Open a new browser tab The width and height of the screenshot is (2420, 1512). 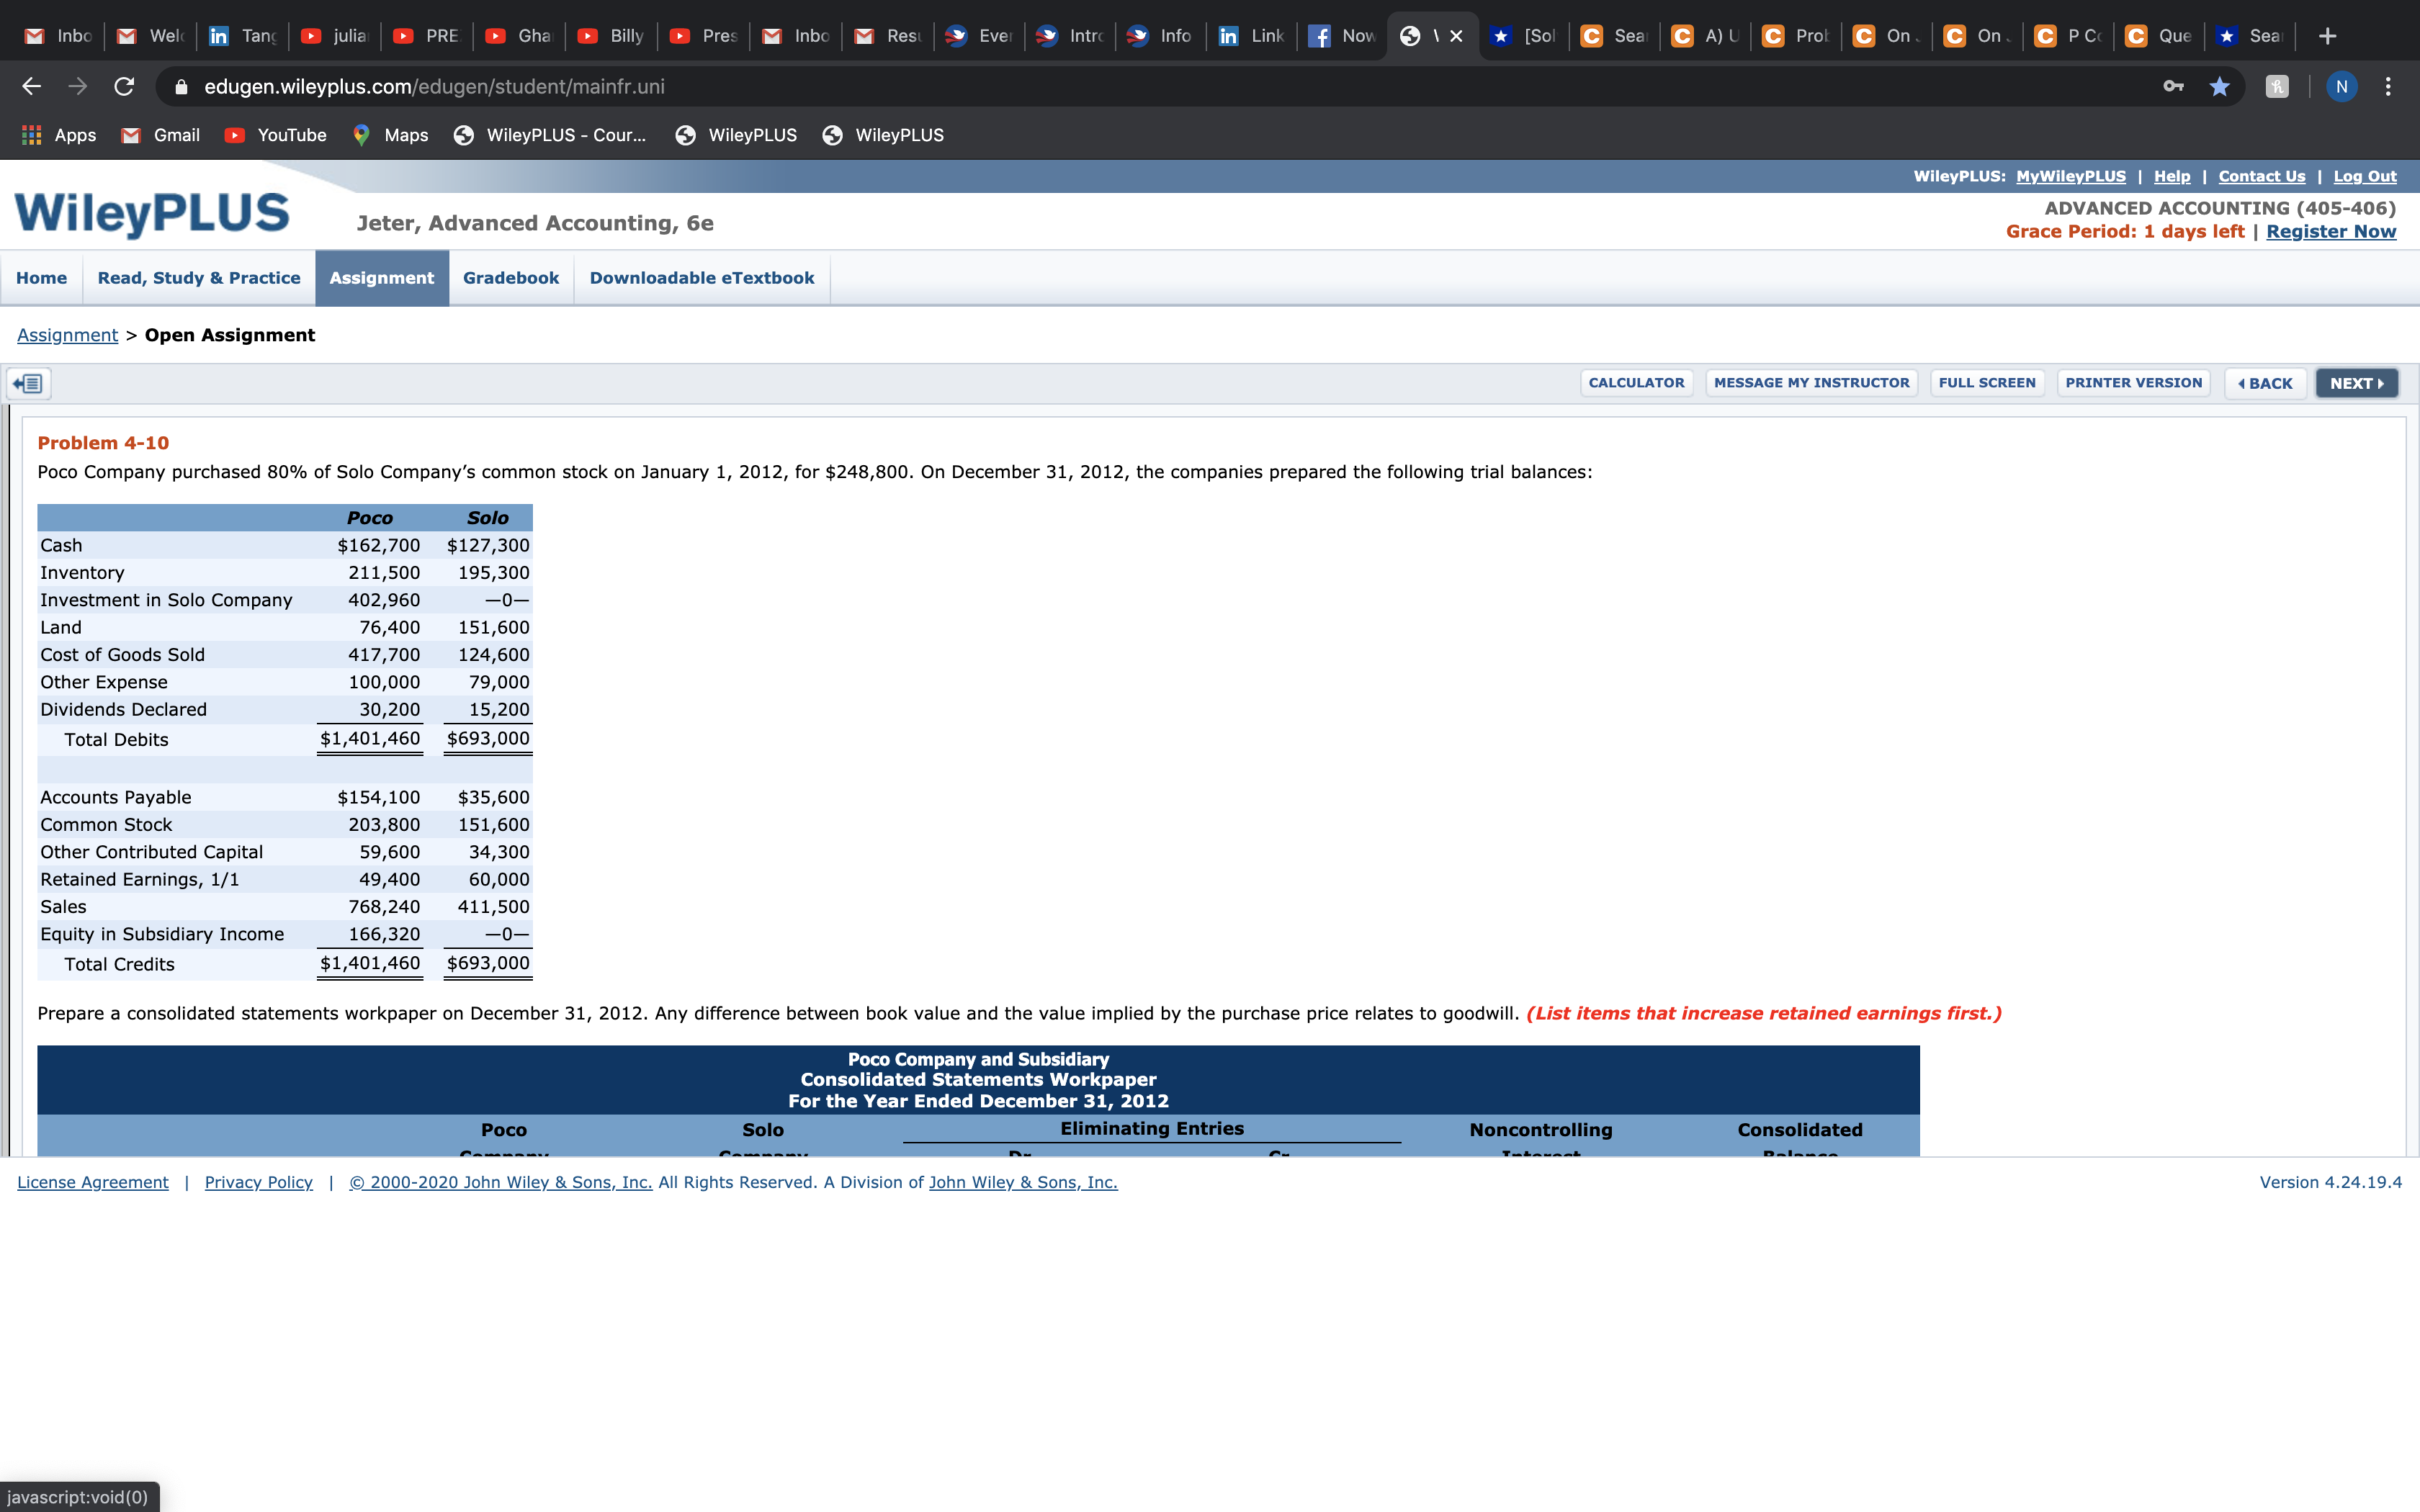tap(2328, 36)
